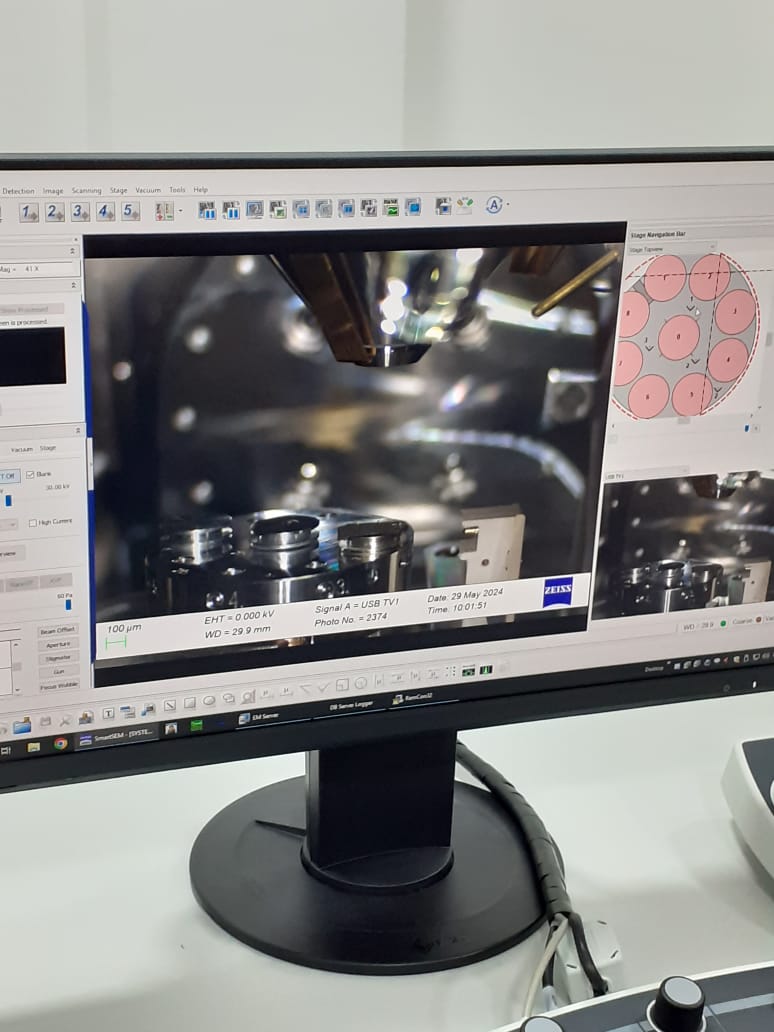The height and width of the screenshot is (1032, 774).
Task: Click the number 5 preset toolbar button
Action: coord(130,211)
